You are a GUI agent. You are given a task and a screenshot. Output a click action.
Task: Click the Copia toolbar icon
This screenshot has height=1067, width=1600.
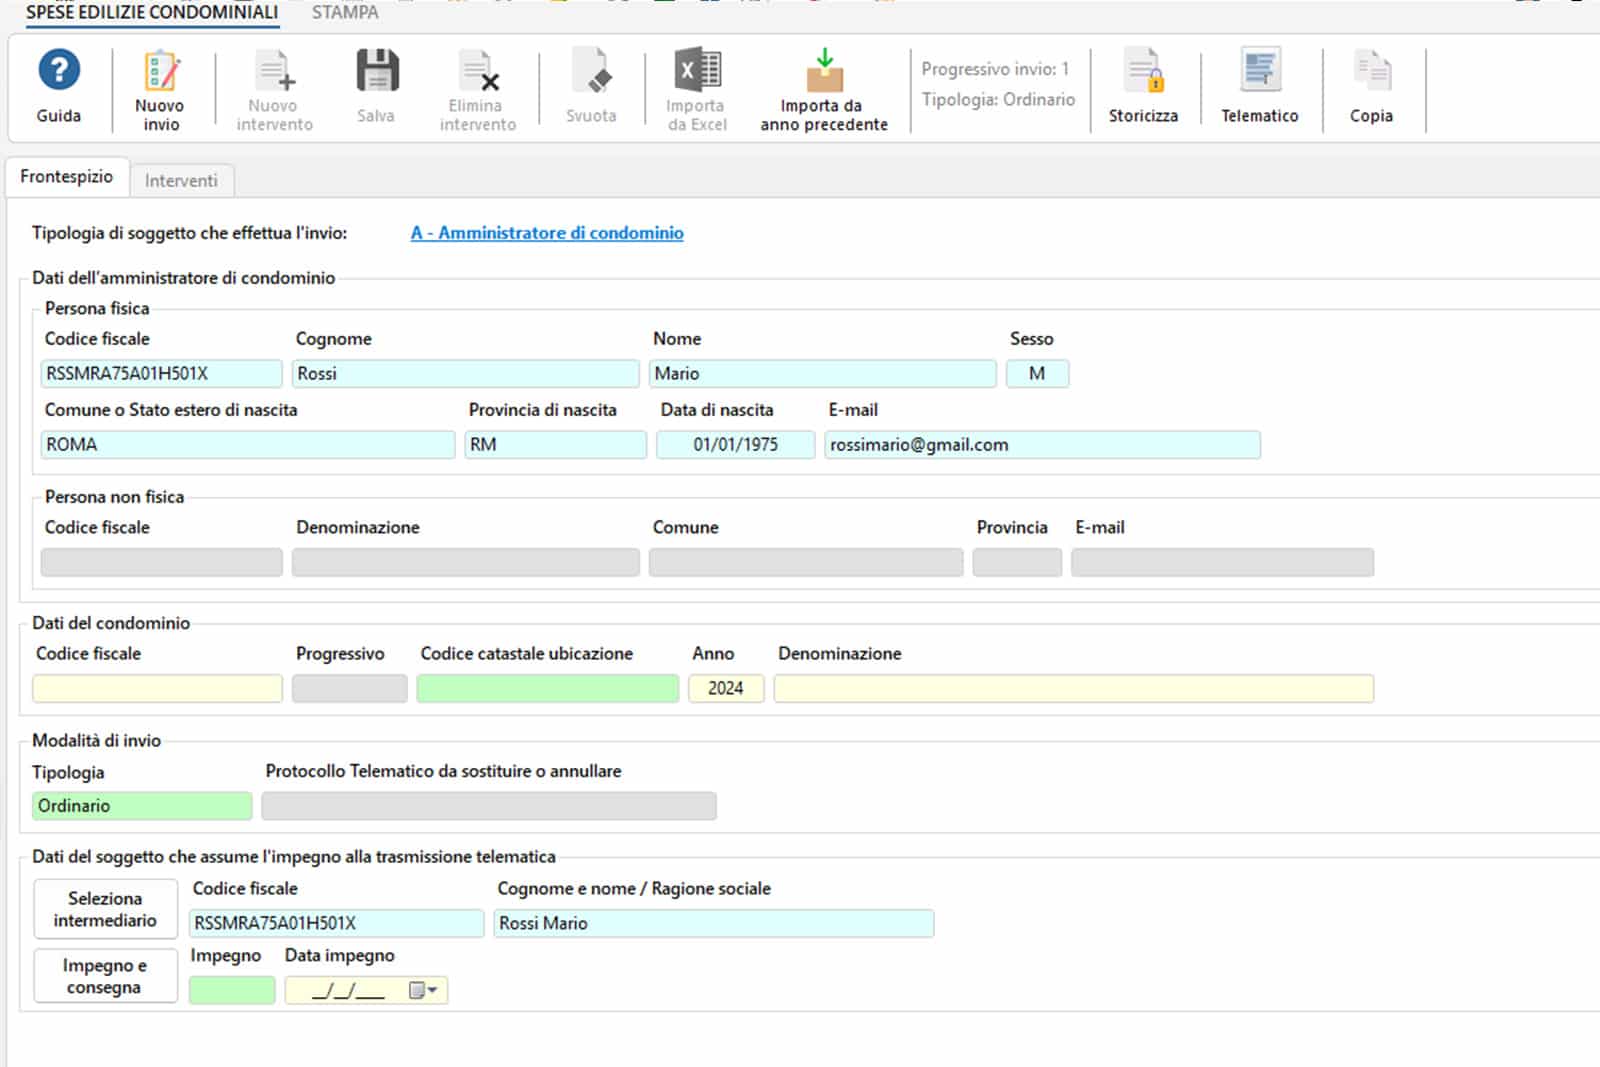tap(1371, 72)
